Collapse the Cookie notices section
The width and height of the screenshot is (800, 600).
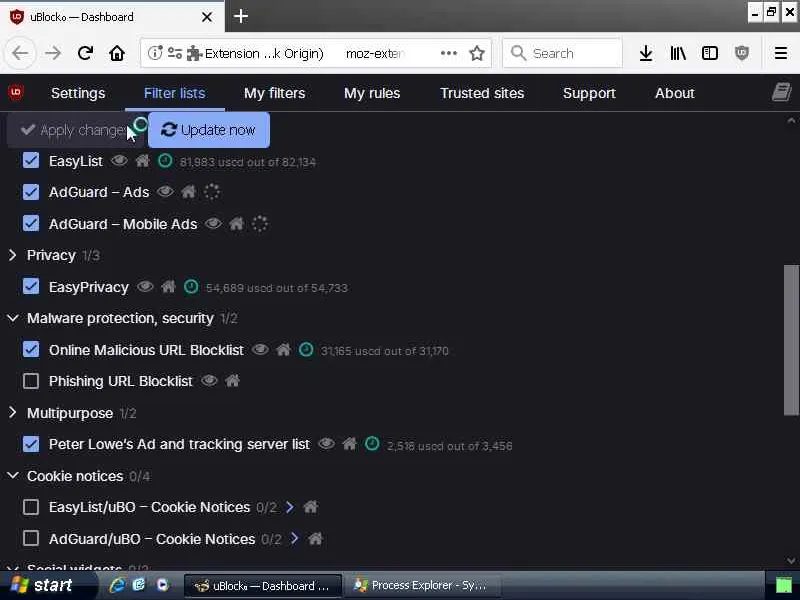[x=13, y=476]
